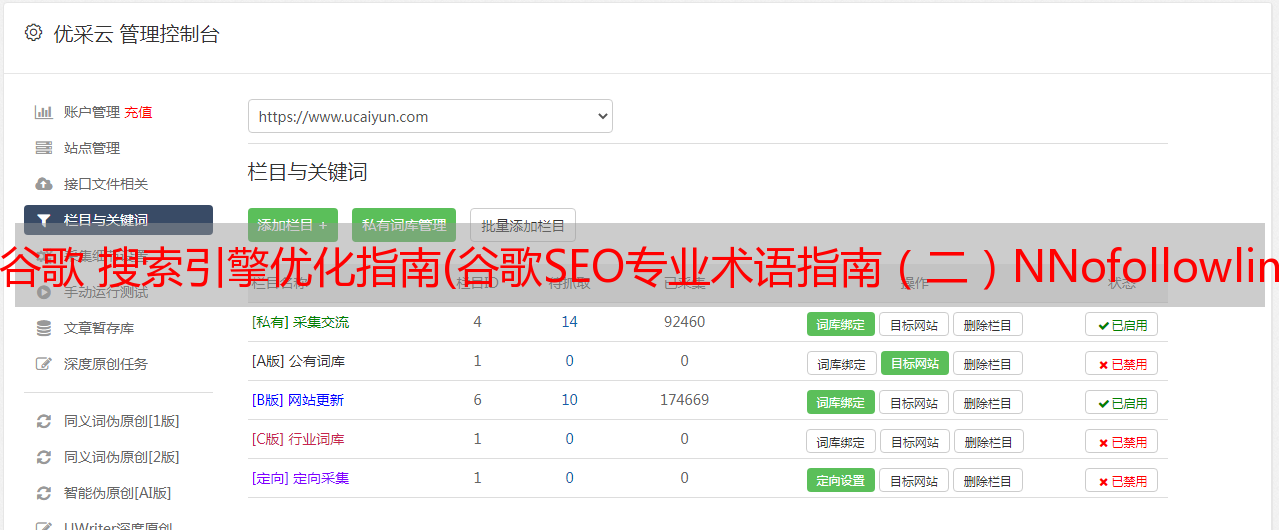
Task: Click the bar chart icon for 账户管理
Action: tap(44, 112)
